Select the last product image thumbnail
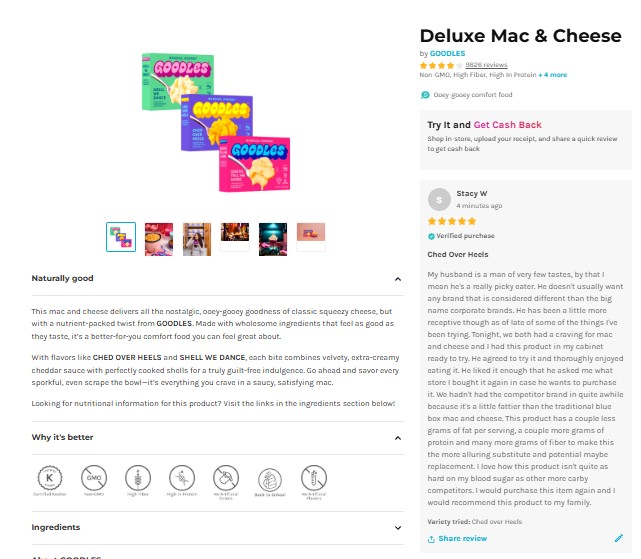 click(x=311, y=236)
